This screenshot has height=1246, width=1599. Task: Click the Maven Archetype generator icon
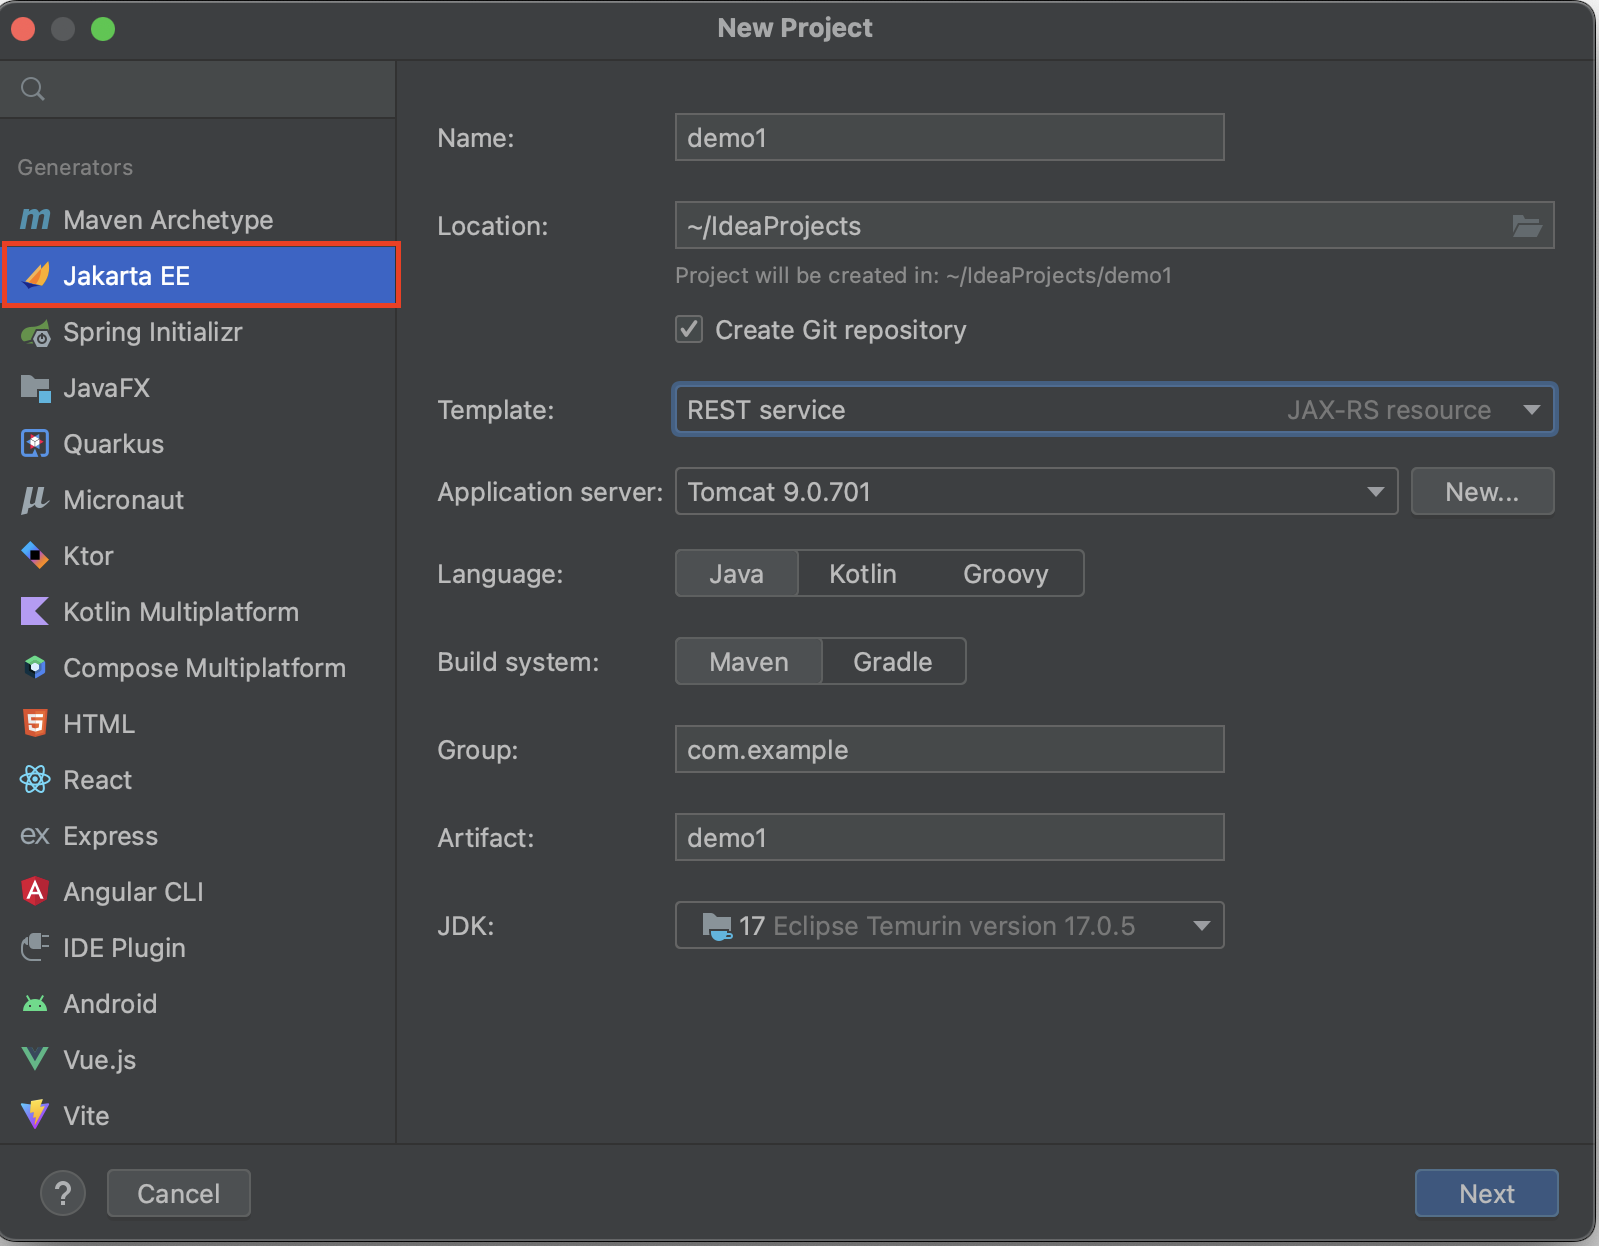[x=35, y=219]
